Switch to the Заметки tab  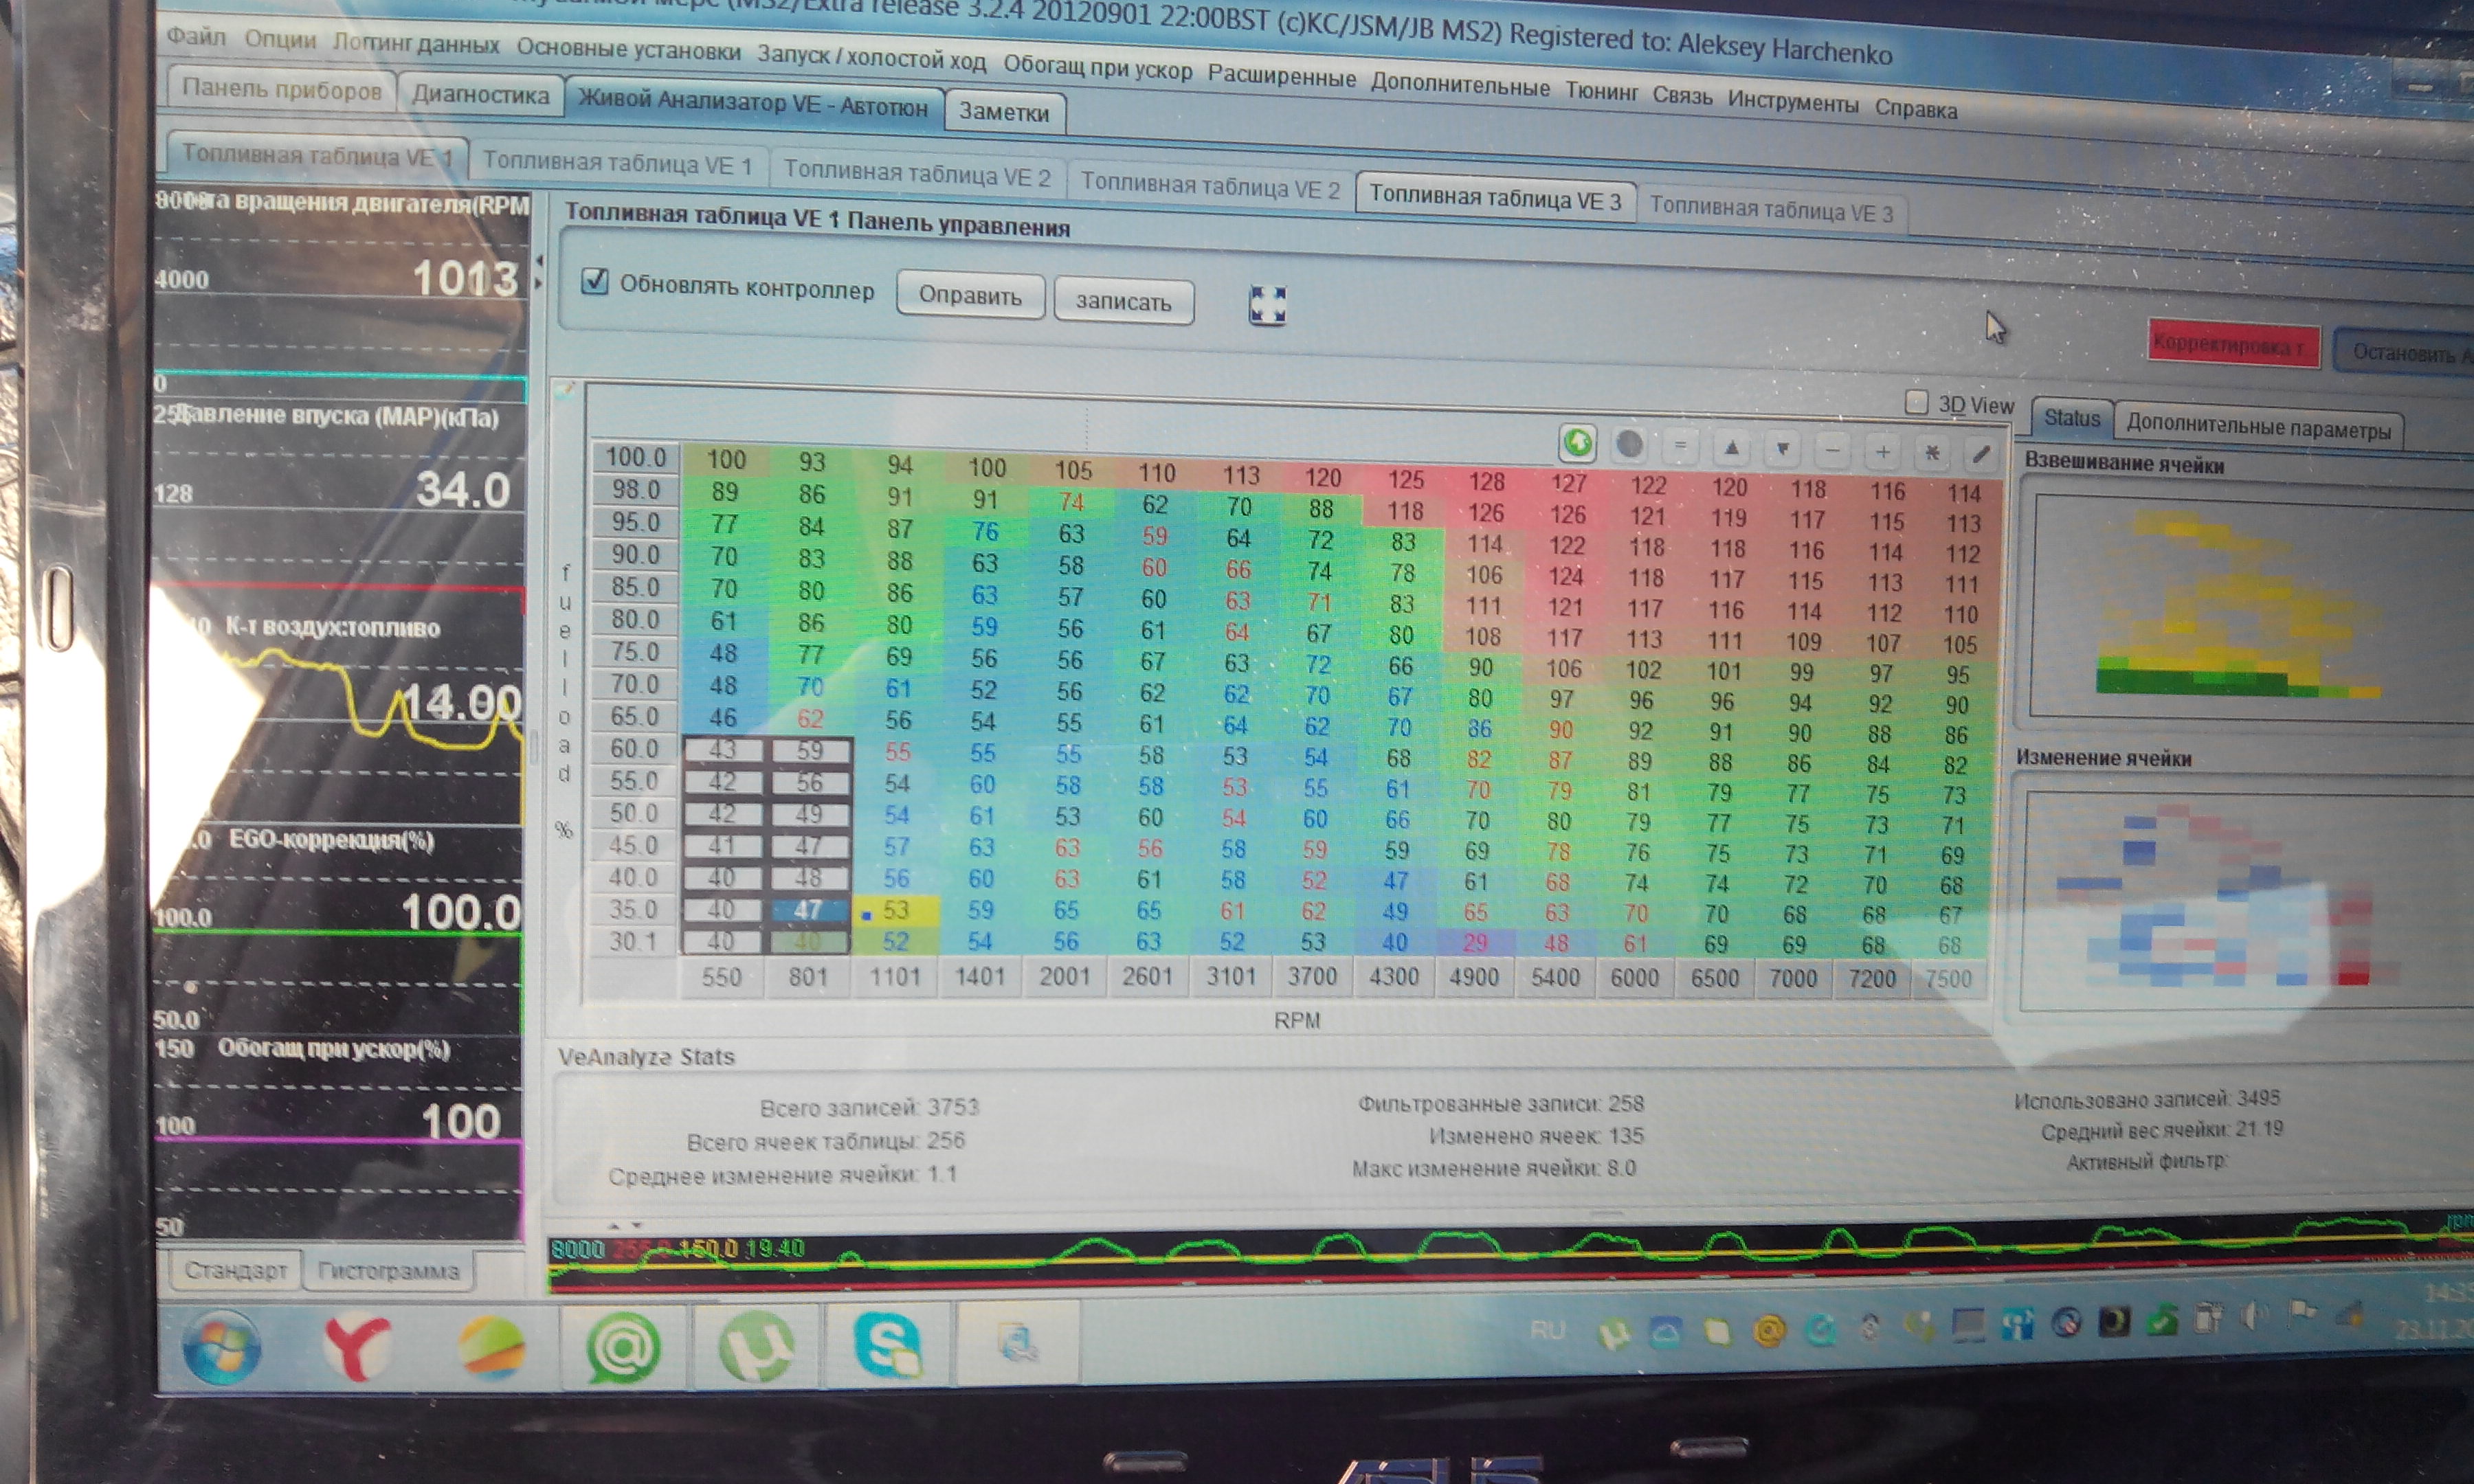[1004, 112]
